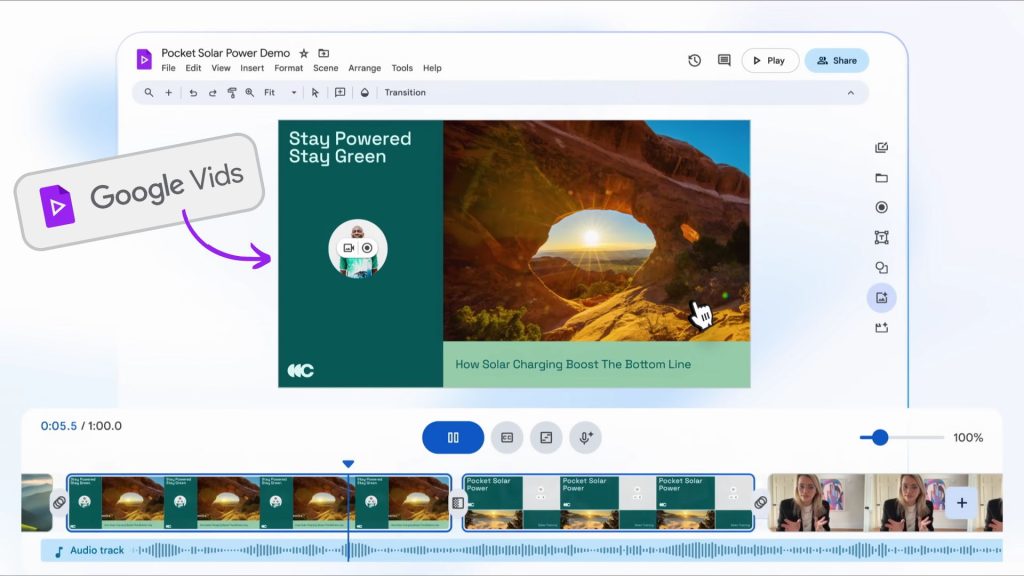The image size is (1024, 576).
Task: Star the Pocket Solar Power Demo file
Action: pyautogui.click(x=304, y=53)
